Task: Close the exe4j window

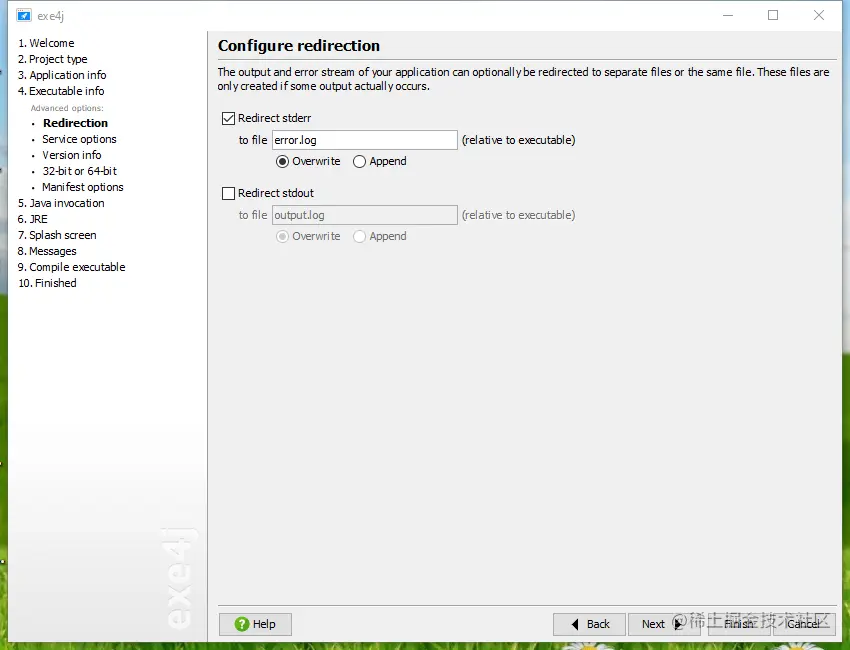Action: tap(819, 15)
